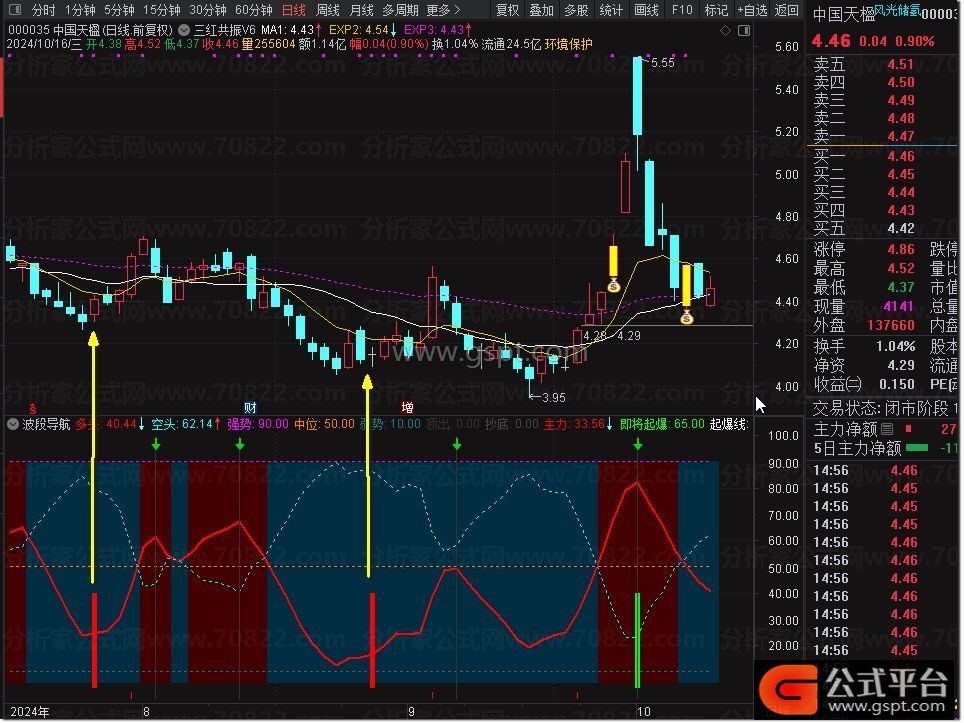This screenshot has width=964, height=723.
Task: Click the 多股 multi-stock button
Action: (576, 10)
